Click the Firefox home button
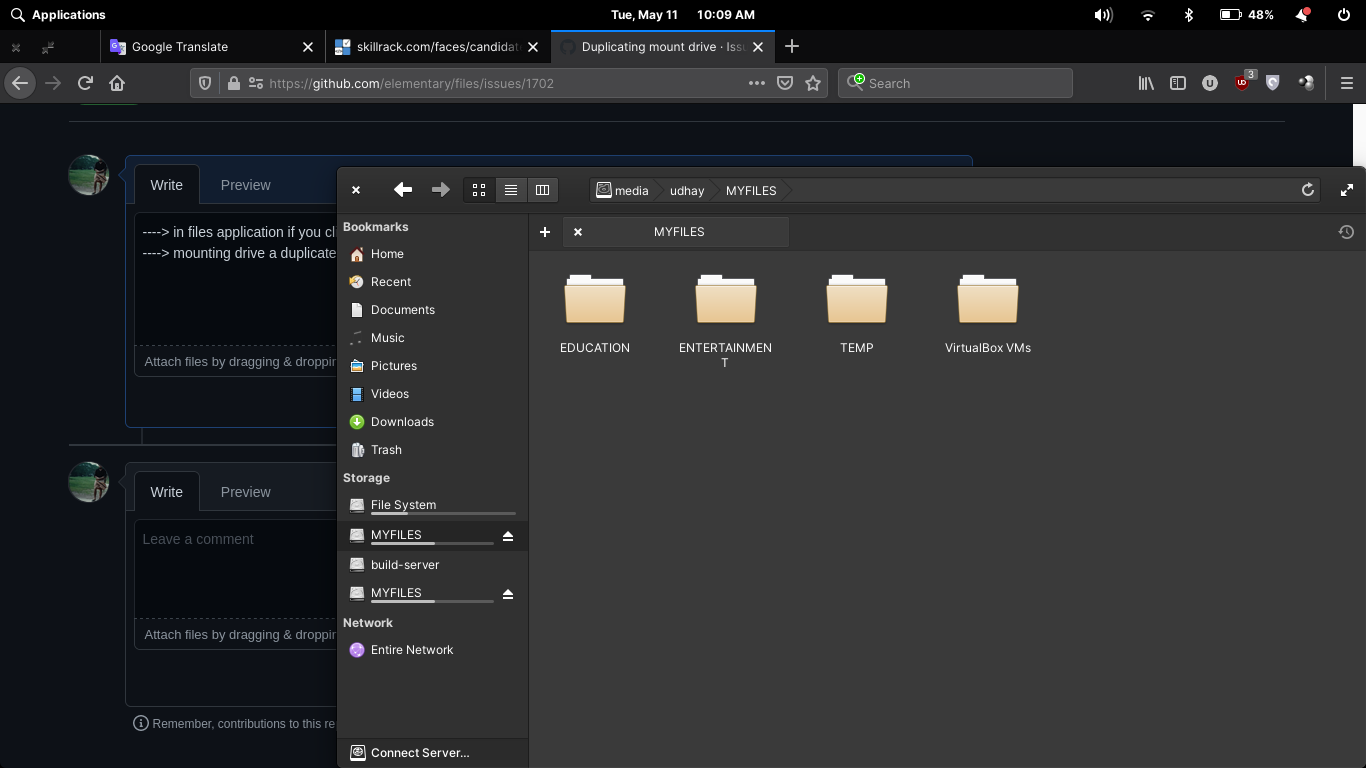1366x768 pixels. 117,83
